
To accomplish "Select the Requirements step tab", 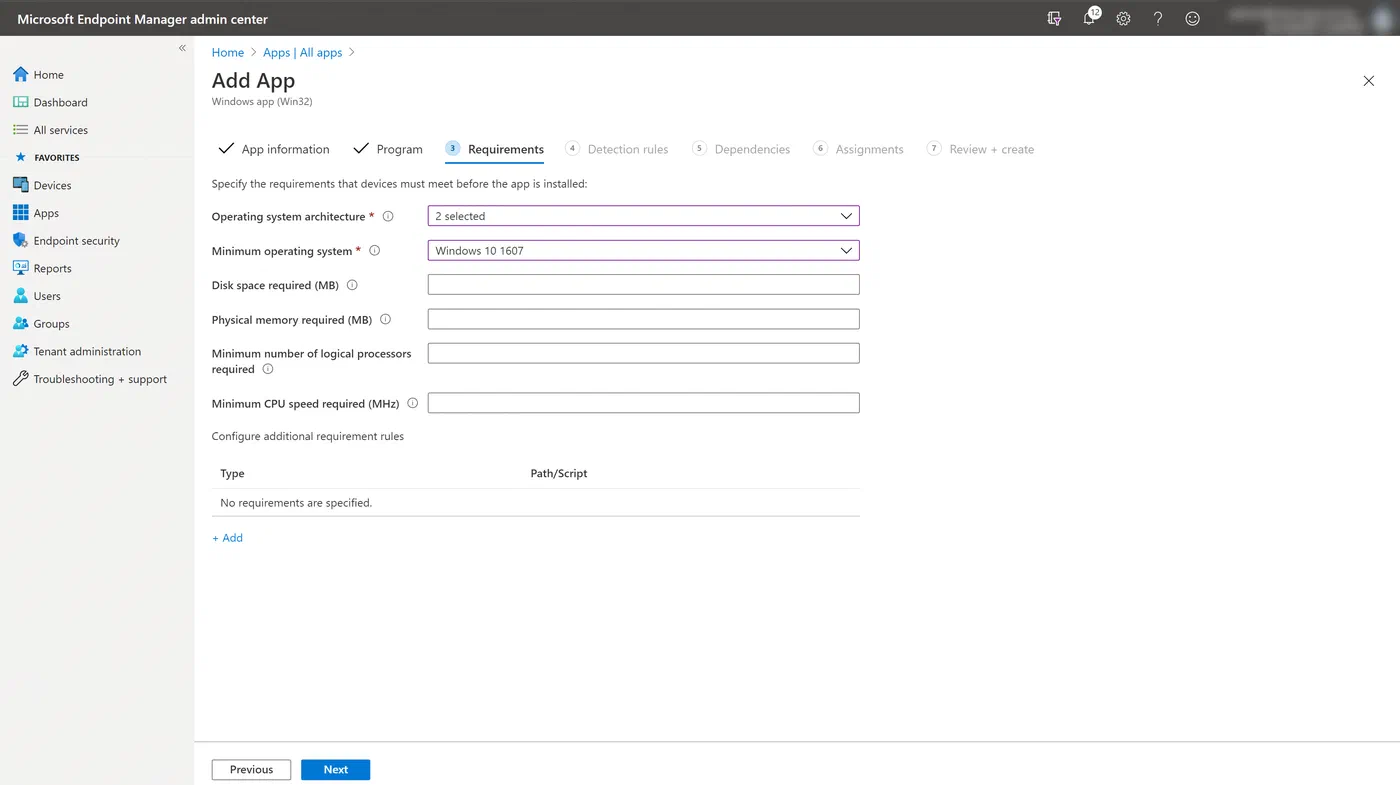I will pyautogui.click(x=495, y=149).
